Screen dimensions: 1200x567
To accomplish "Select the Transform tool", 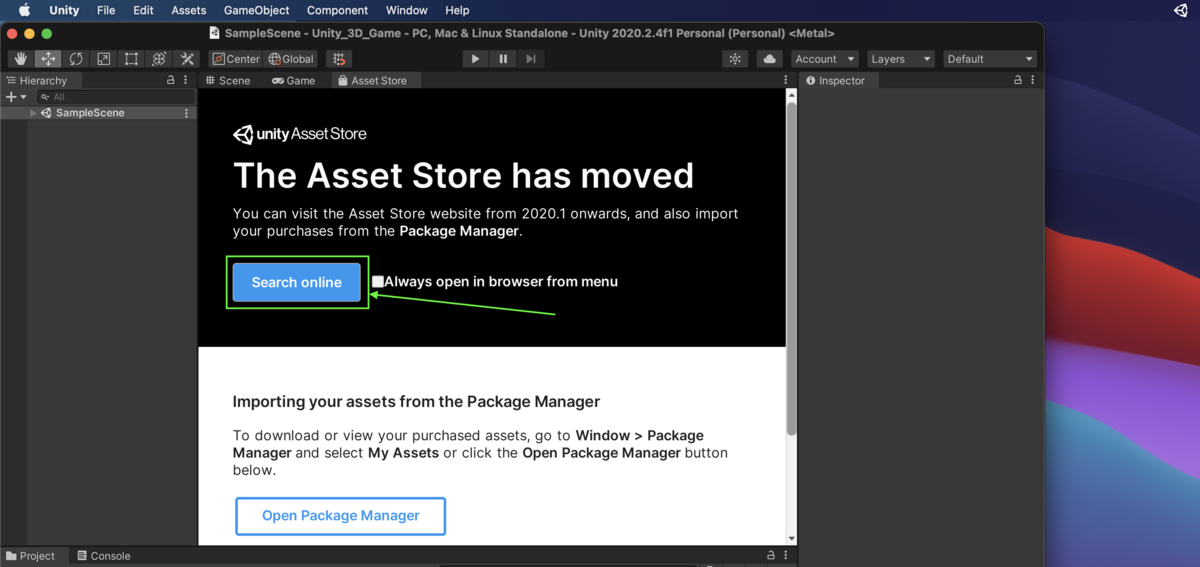I will click(159, 59).
